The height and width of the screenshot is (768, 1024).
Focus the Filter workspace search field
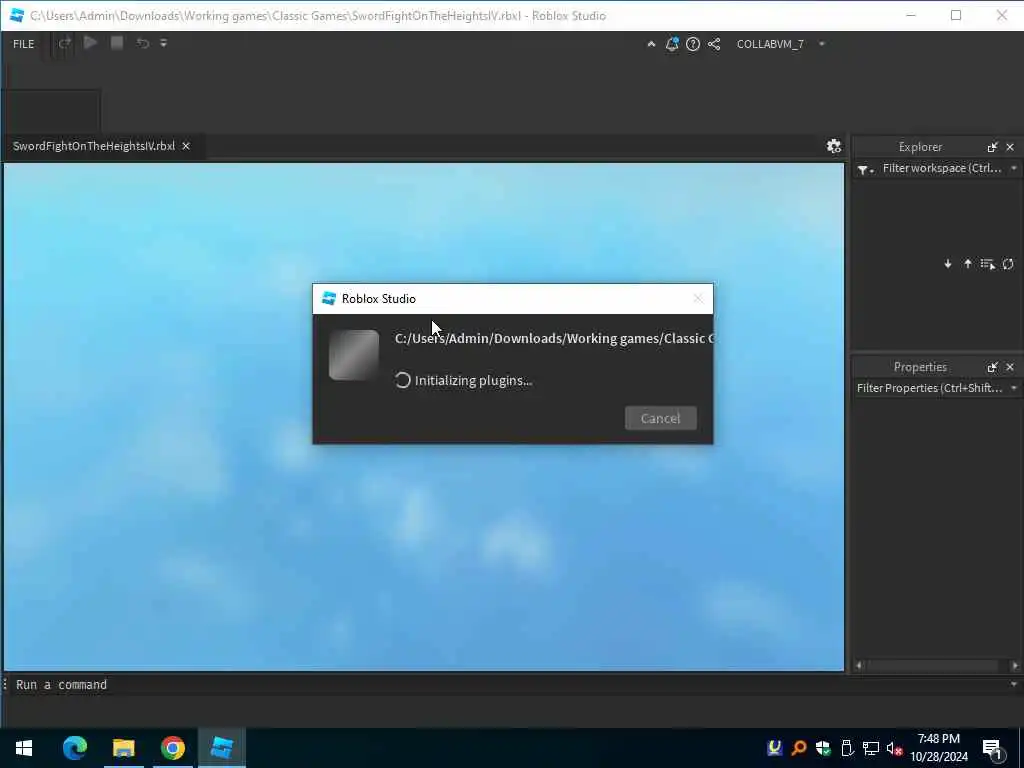[x=942, y=168]
